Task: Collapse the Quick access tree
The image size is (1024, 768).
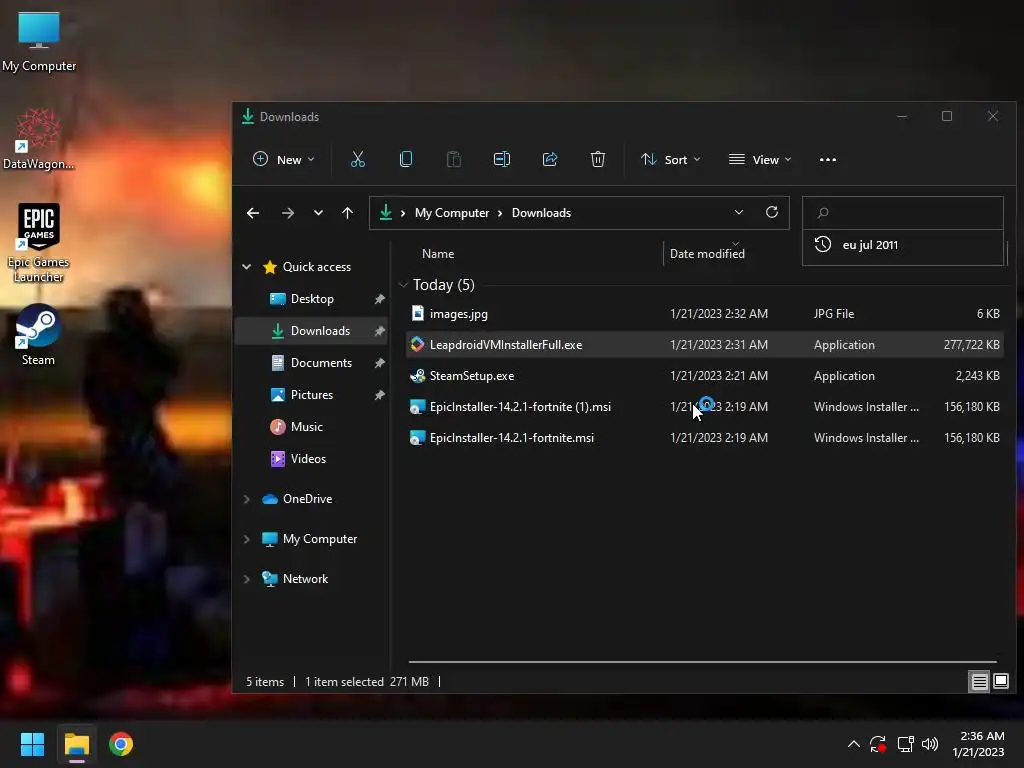Action: pyautogui.click(x=247, y=266)
